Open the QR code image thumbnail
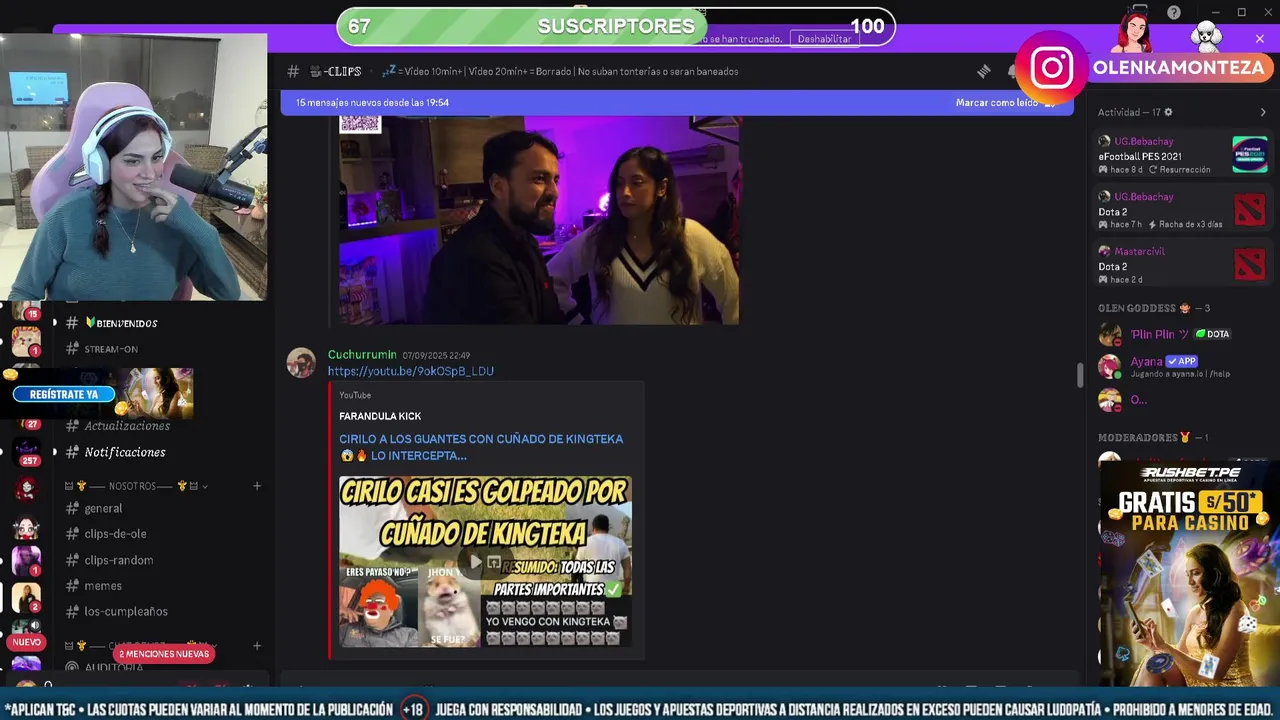 [x=360, y=123]
